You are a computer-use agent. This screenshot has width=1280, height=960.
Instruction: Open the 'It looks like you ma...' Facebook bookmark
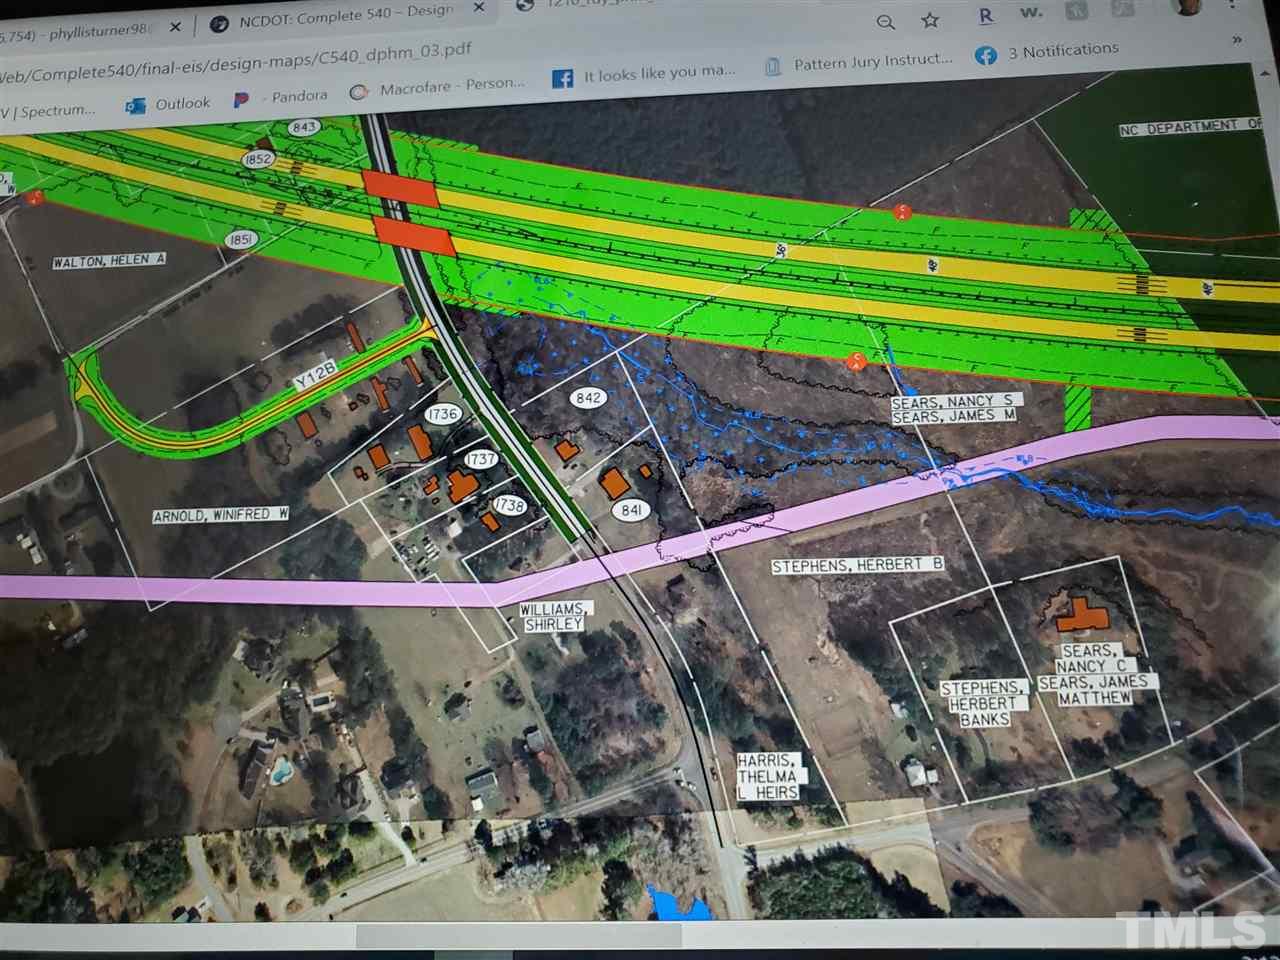(644, 73)
